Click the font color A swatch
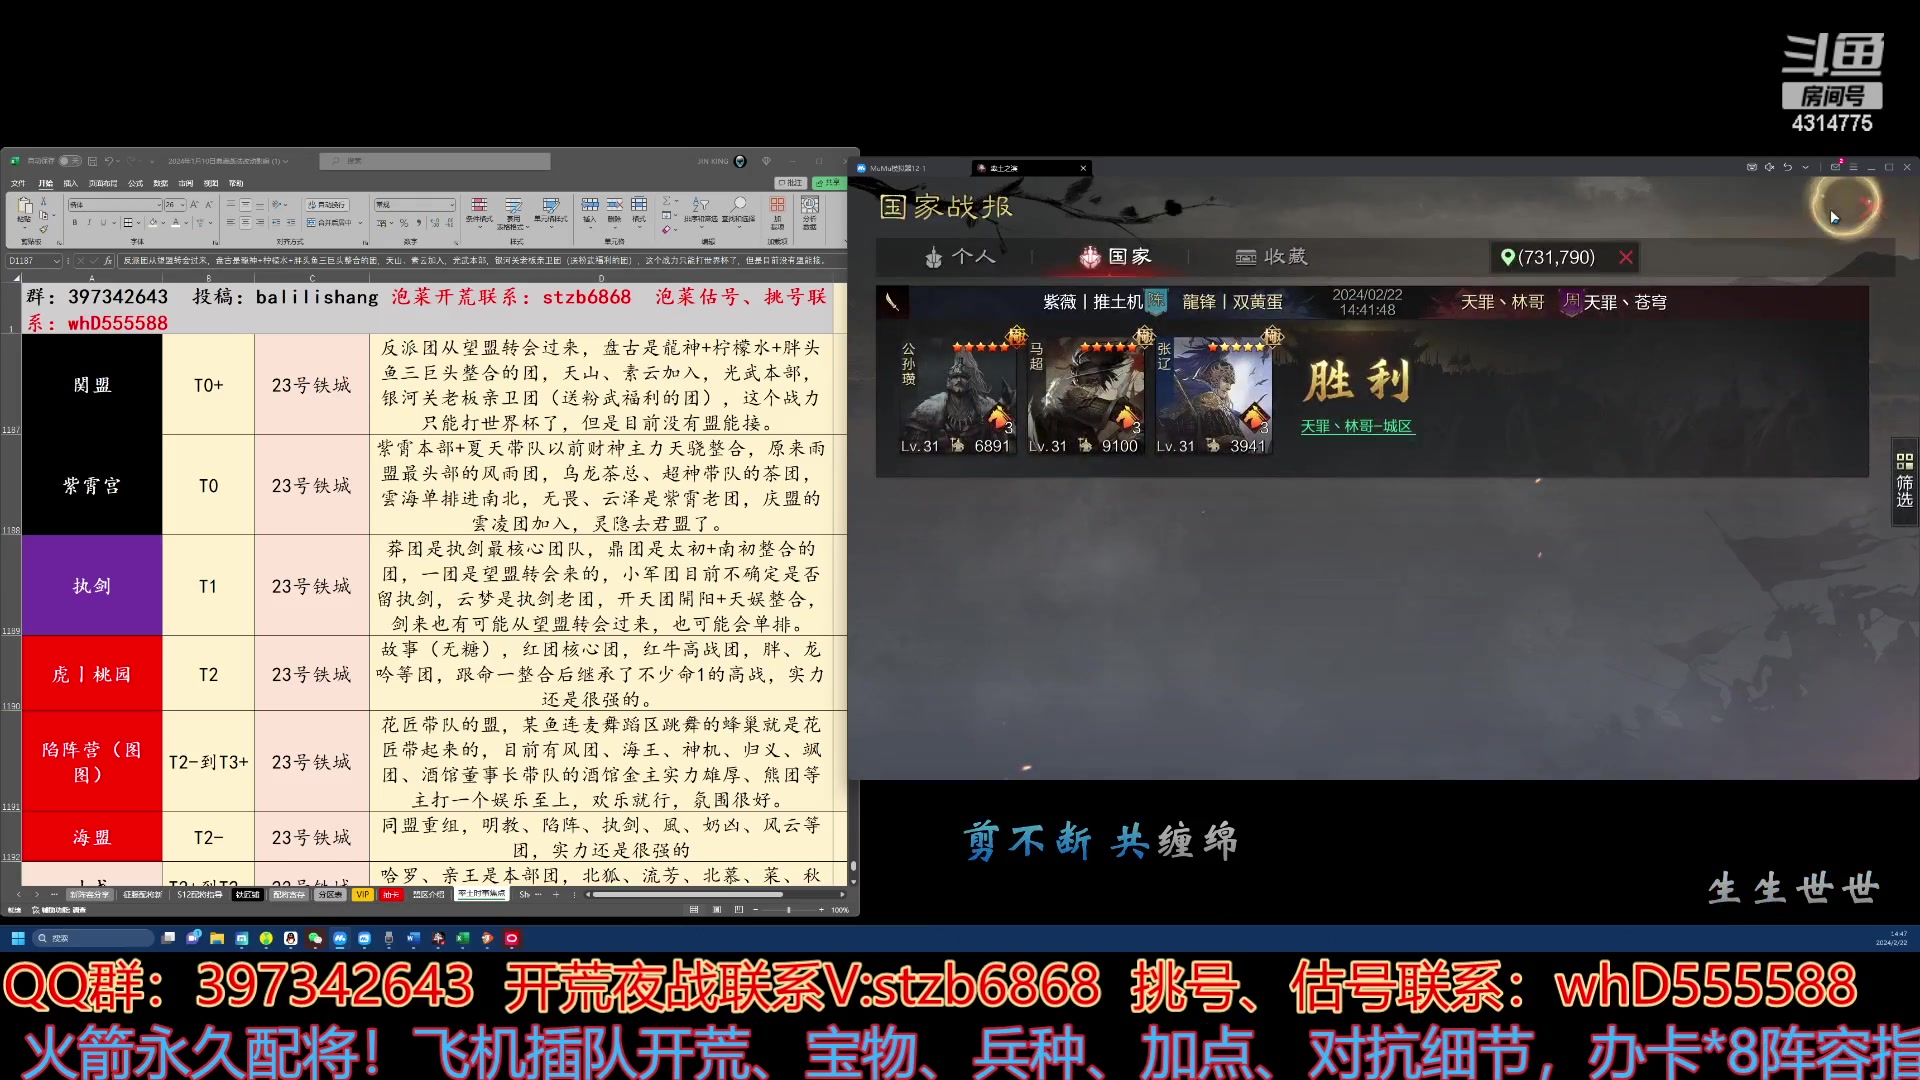The image size is (1920, 1080). coord(175,223)
